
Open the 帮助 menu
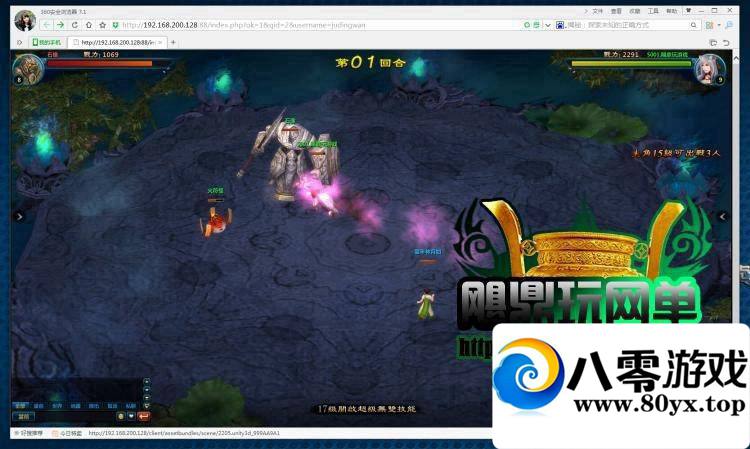[x=672, y=11]
